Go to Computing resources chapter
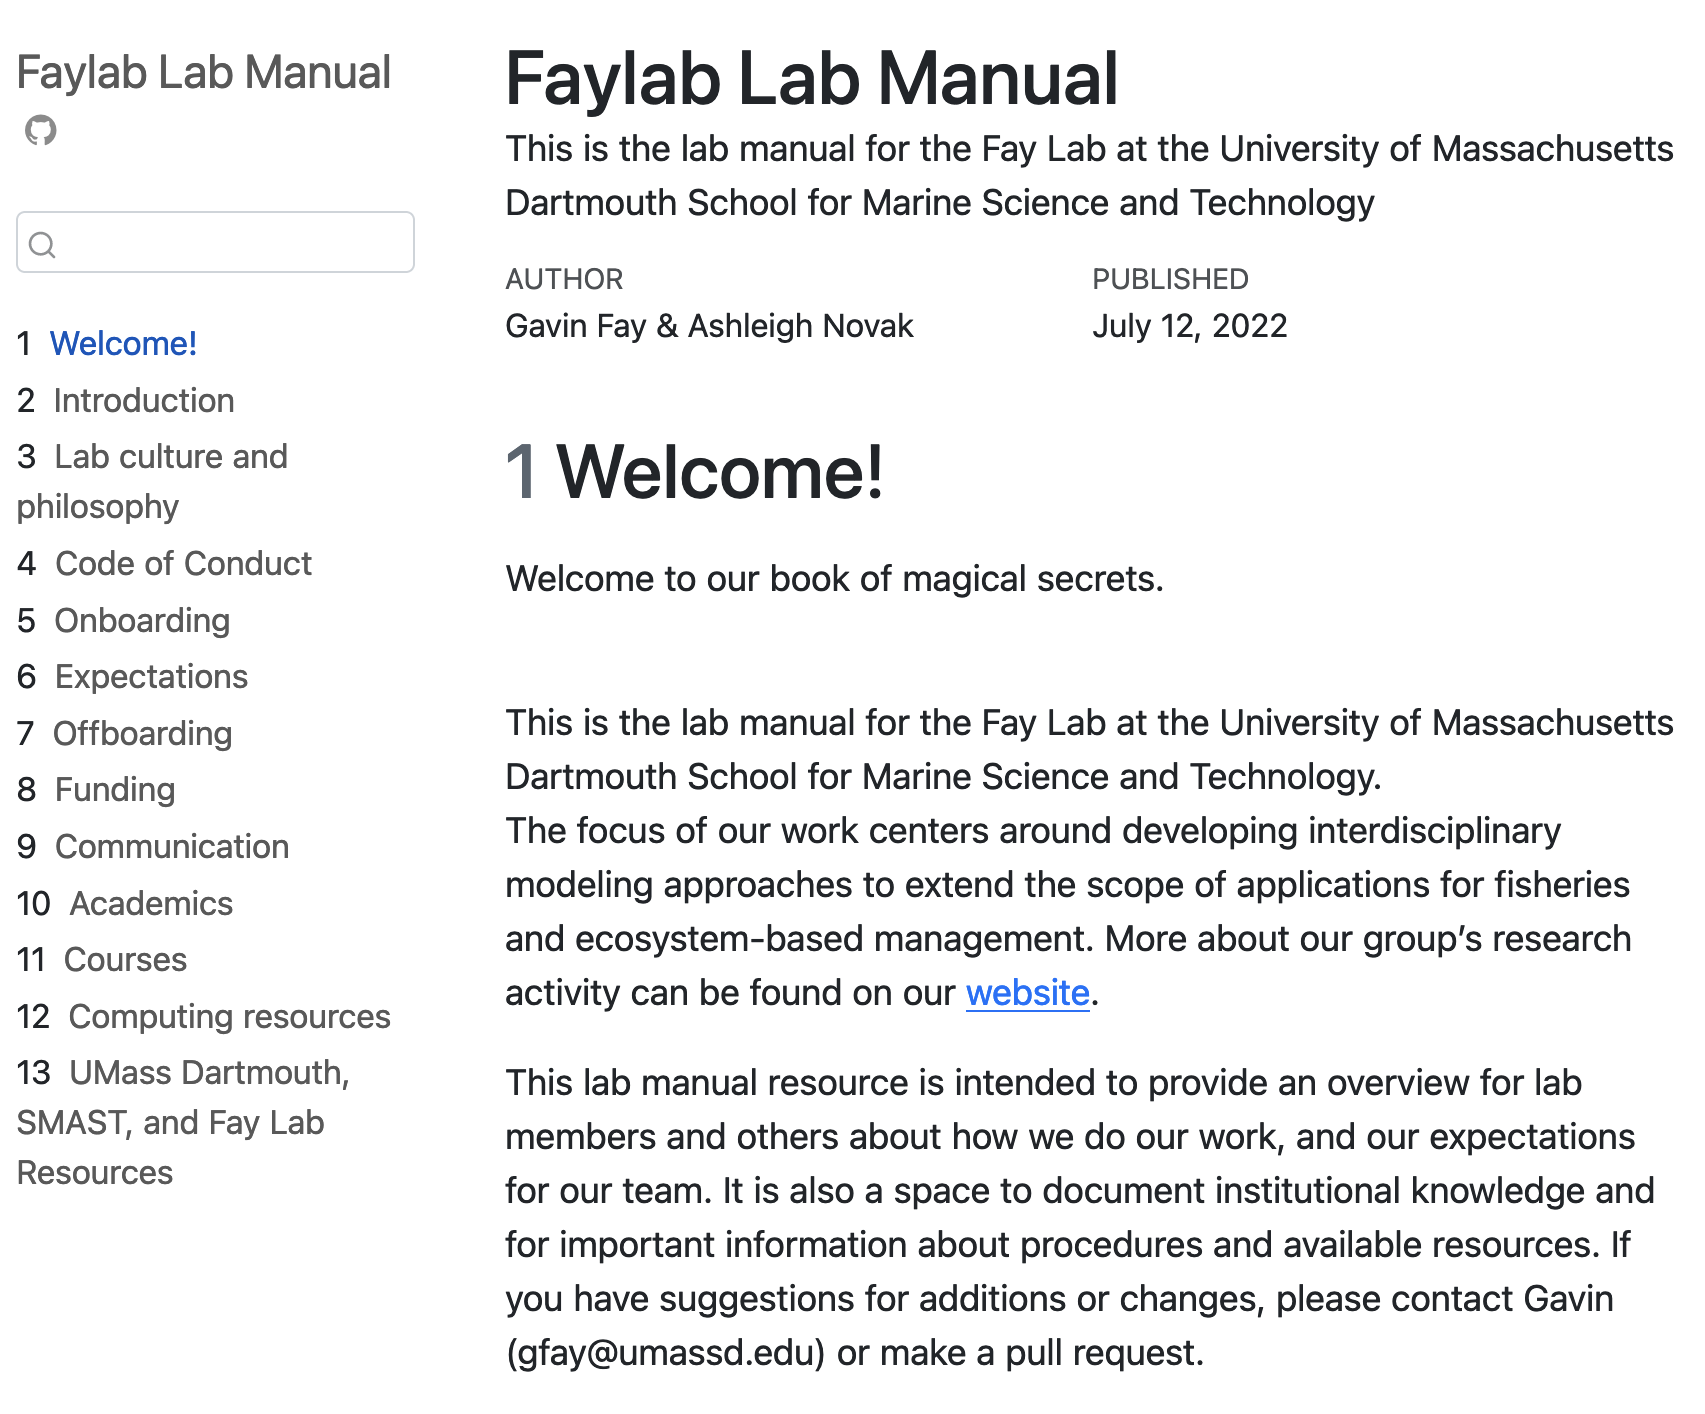1705x1414 pixels. point(229,1017)
